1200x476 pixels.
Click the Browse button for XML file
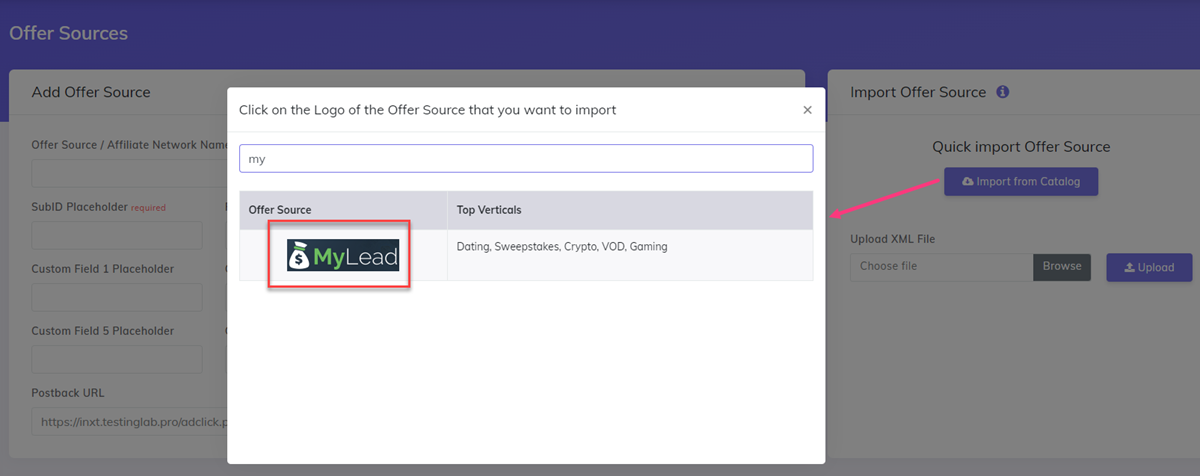tap(1062, 267)
